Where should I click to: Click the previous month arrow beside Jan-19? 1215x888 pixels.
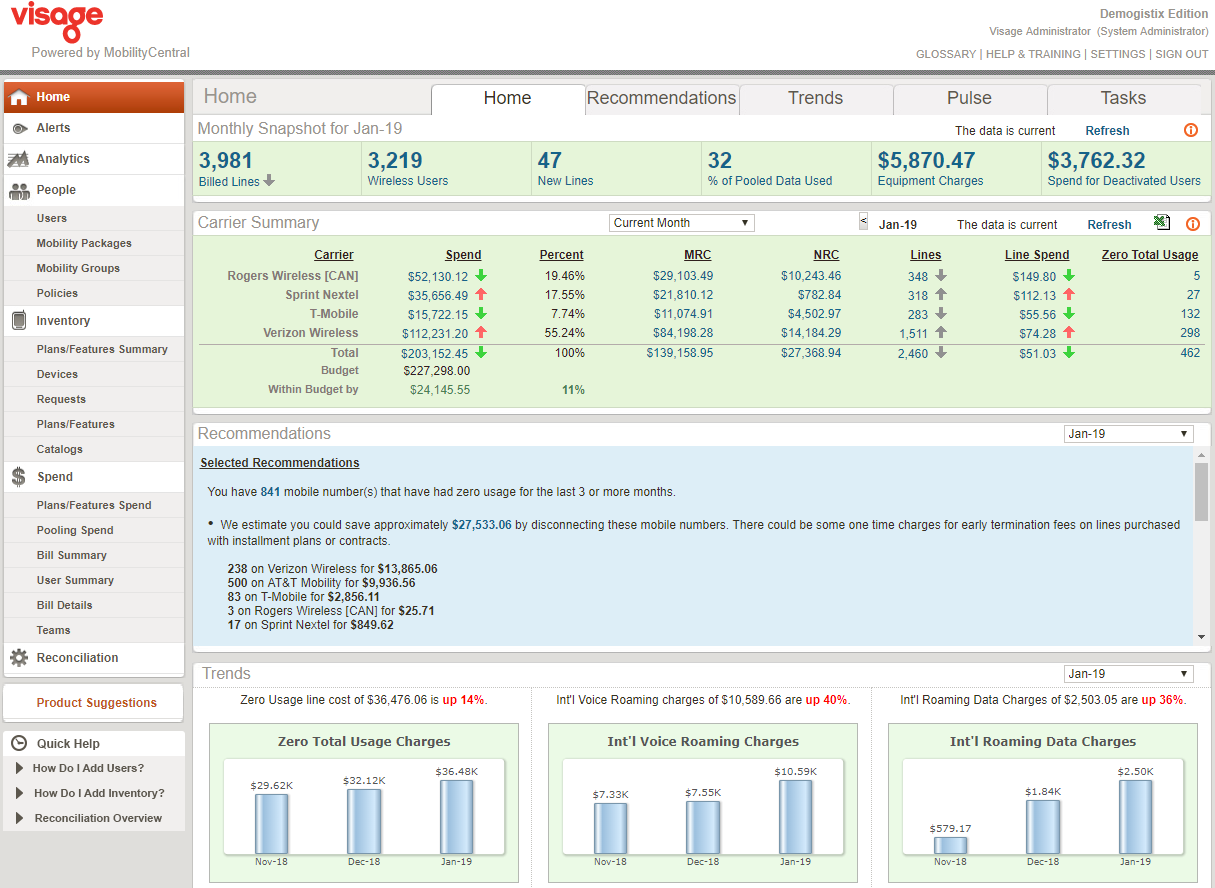point(864,222)
